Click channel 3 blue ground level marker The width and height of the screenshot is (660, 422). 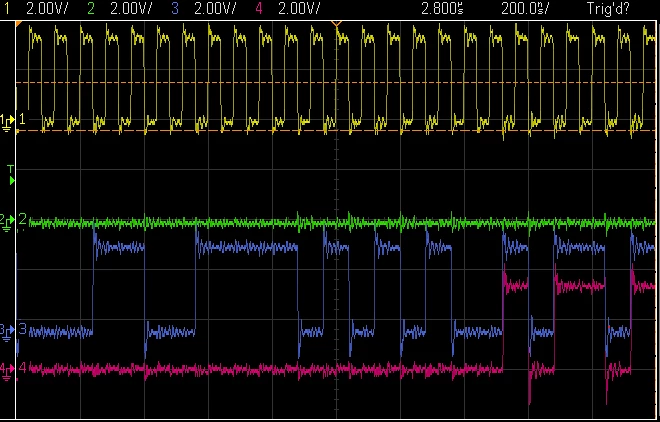[x=7, y=331]
